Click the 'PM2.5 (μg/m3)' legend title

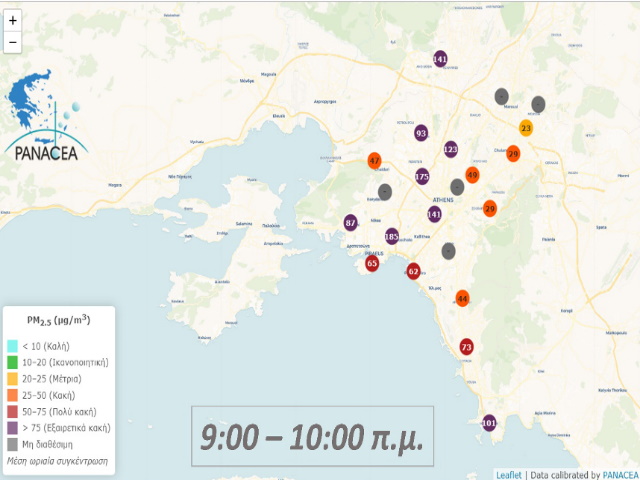pos(59,320)
